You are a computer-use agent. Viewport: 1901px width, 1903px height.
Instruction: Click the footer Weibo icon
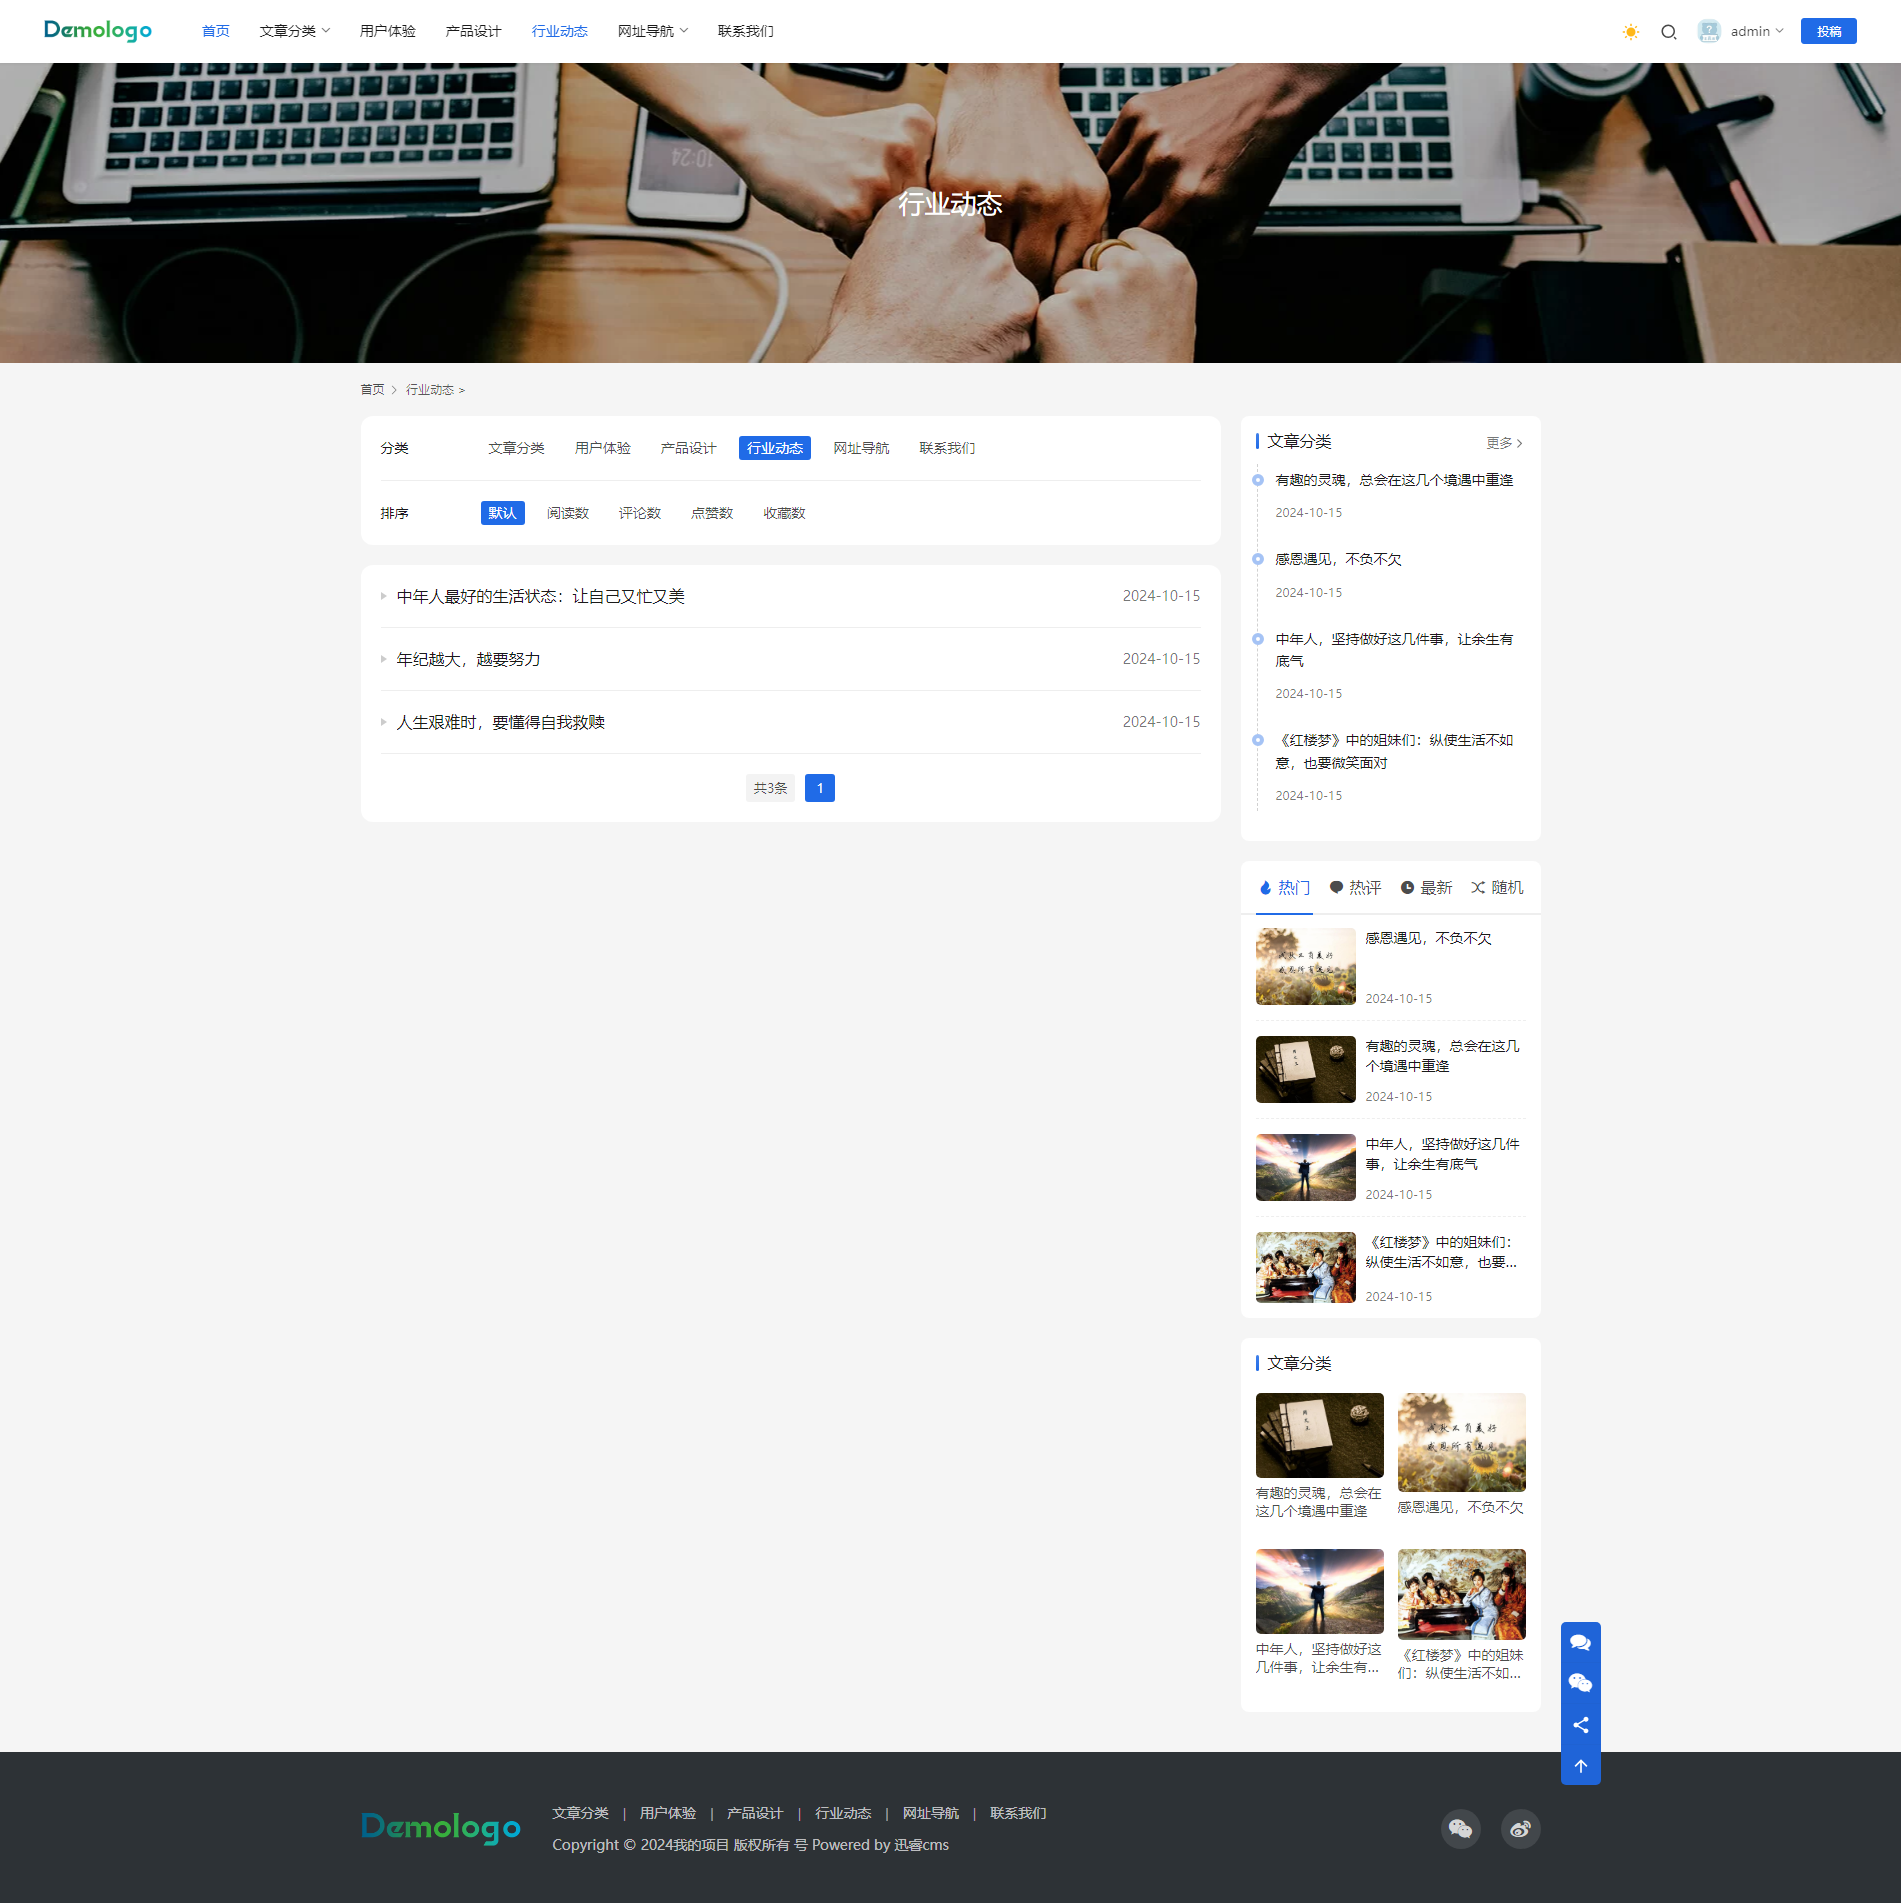coord(1520,1829)
